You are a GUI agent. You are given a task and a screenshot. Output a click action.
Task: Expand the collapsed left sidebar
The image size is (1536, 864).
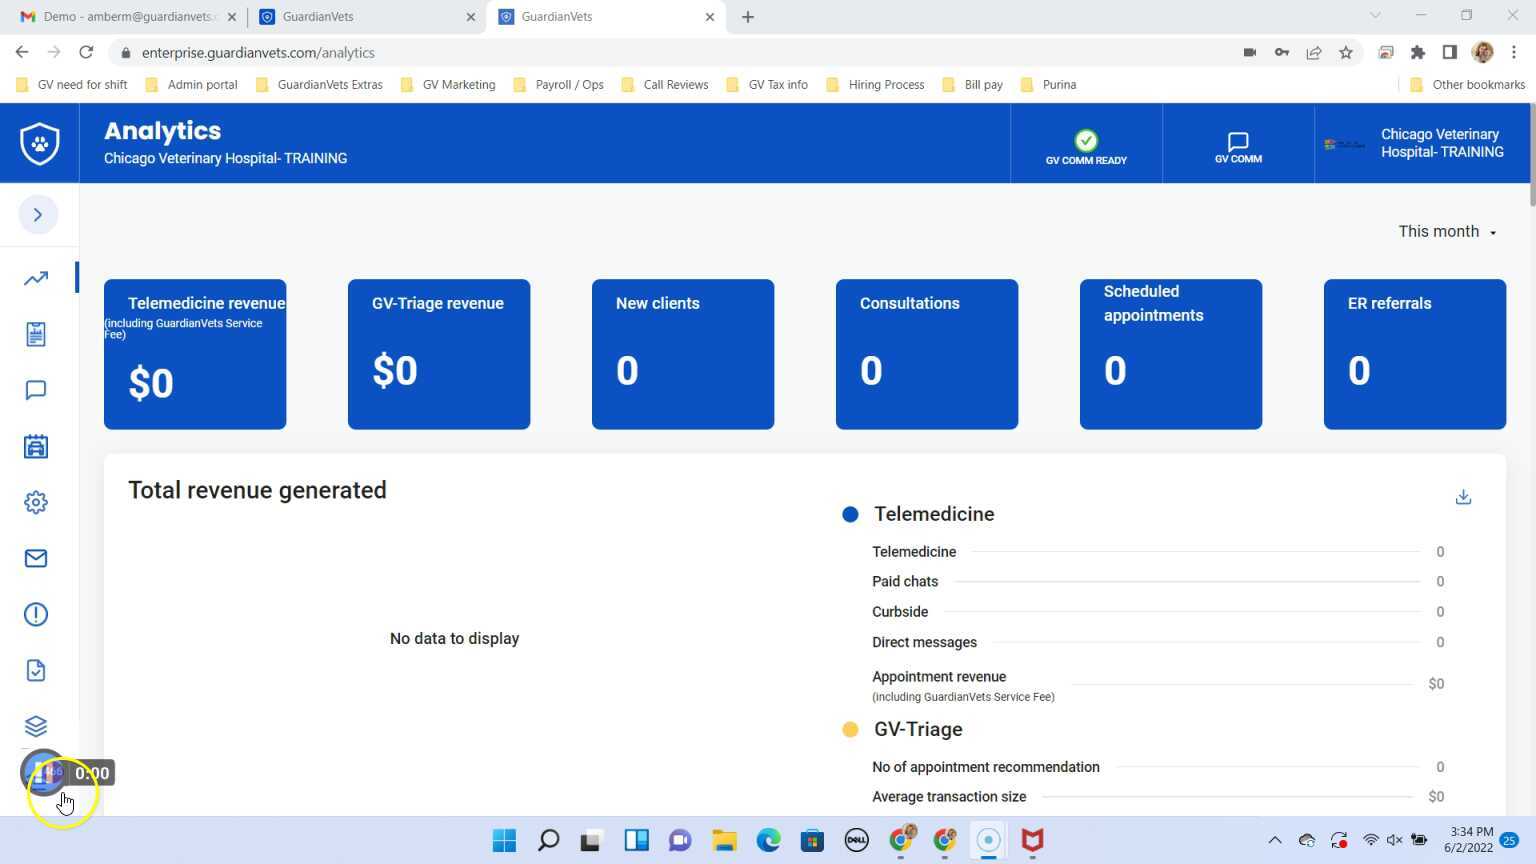click(38, 214)
